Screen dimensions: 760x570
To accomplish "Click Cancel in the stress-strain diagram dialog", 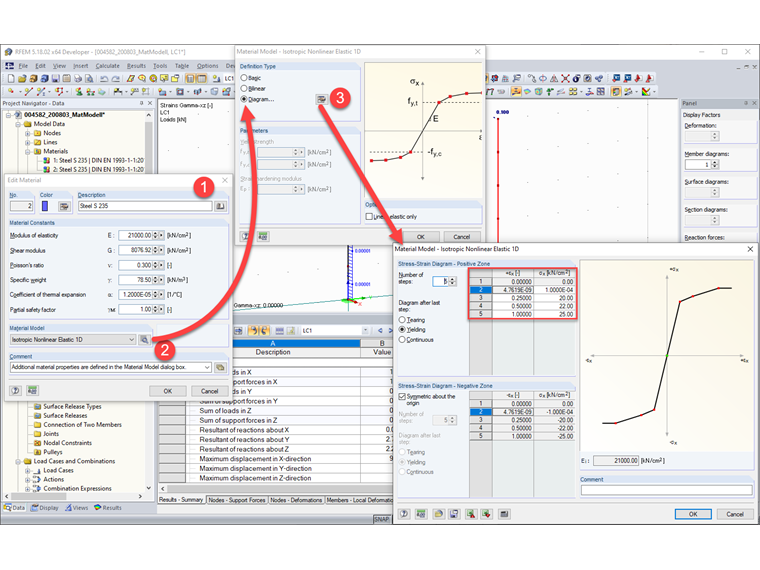I will [x=735, y=514].
